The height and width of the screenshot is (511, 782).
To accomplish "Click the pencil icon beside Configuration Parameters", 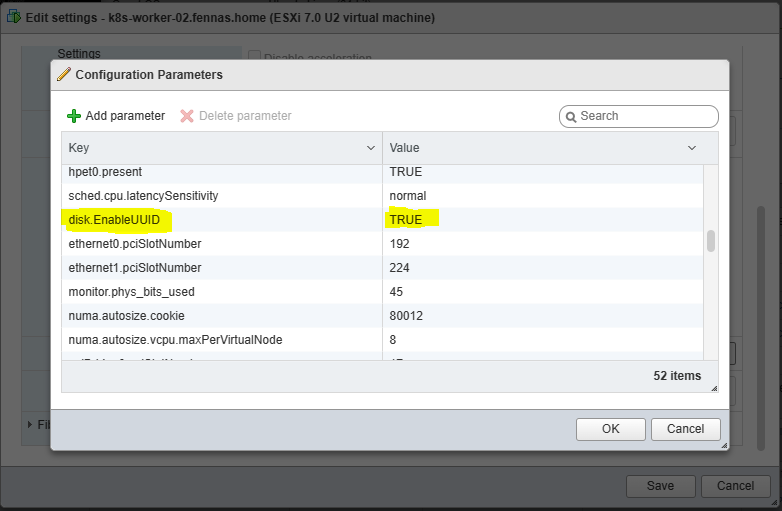I will coord(64,75).
